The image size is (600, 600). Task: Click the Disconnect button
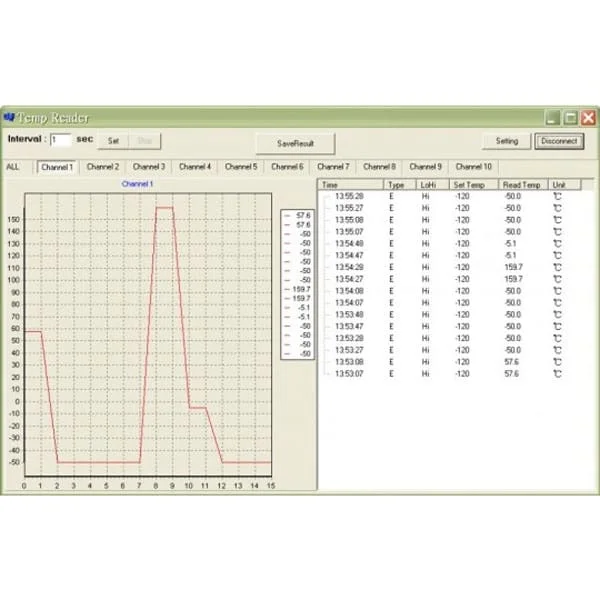[x=559, y=141]
